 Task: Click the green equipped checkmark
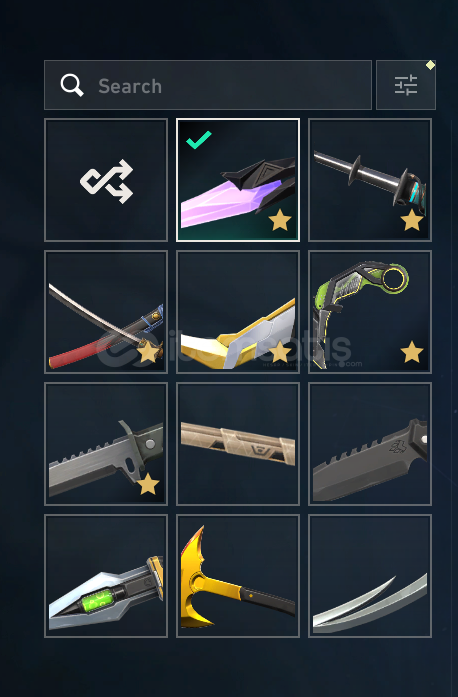pyautogui.click(x=199, y=140)
